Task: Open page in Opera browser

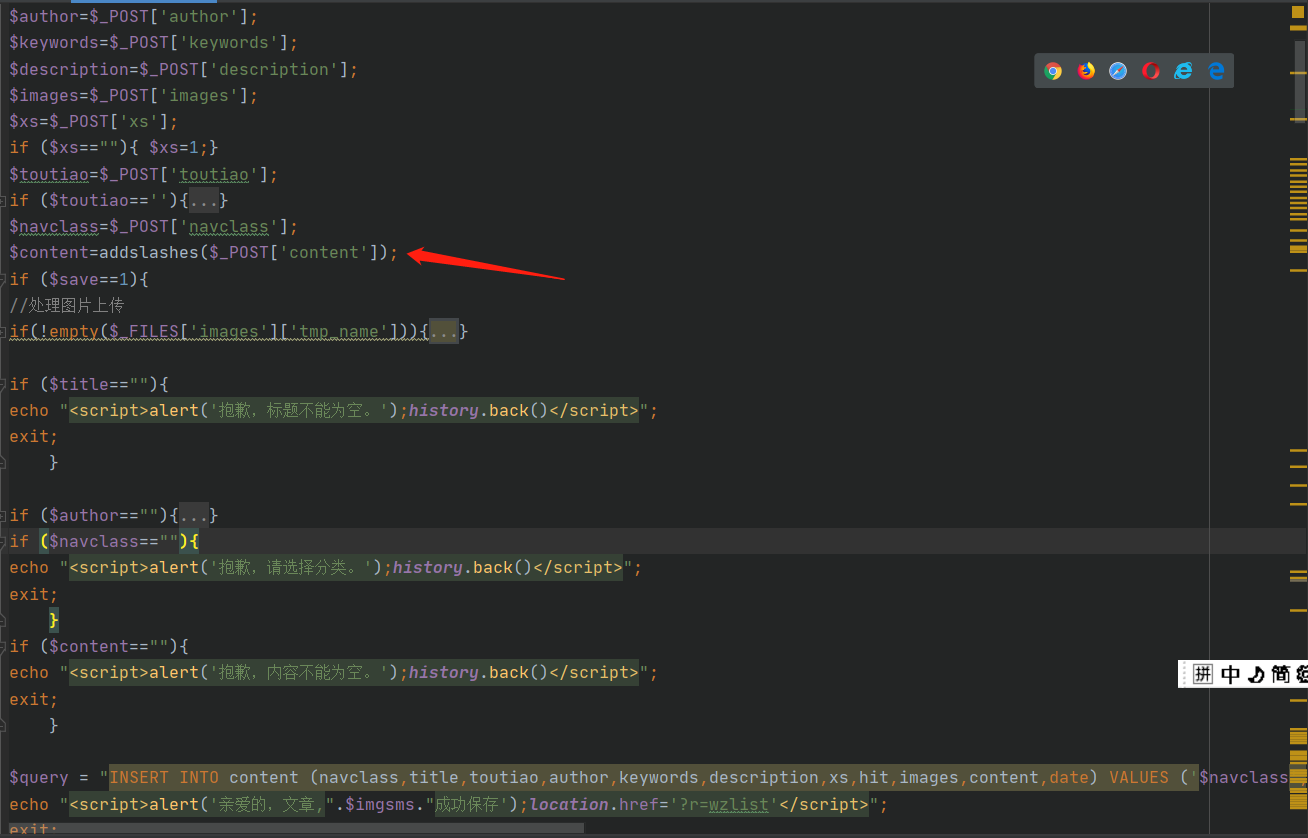Action: [x=1151, y=71]
